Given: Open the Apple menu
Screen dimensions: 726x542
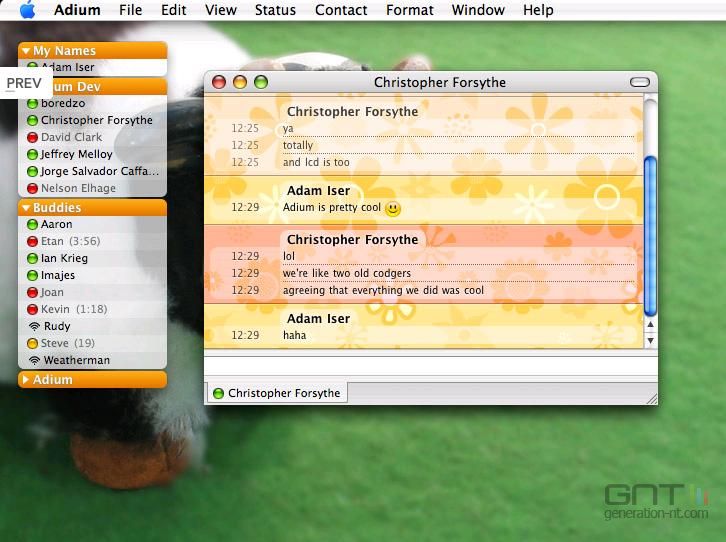Looking at the screenshot, I should [x=27, y=10].
